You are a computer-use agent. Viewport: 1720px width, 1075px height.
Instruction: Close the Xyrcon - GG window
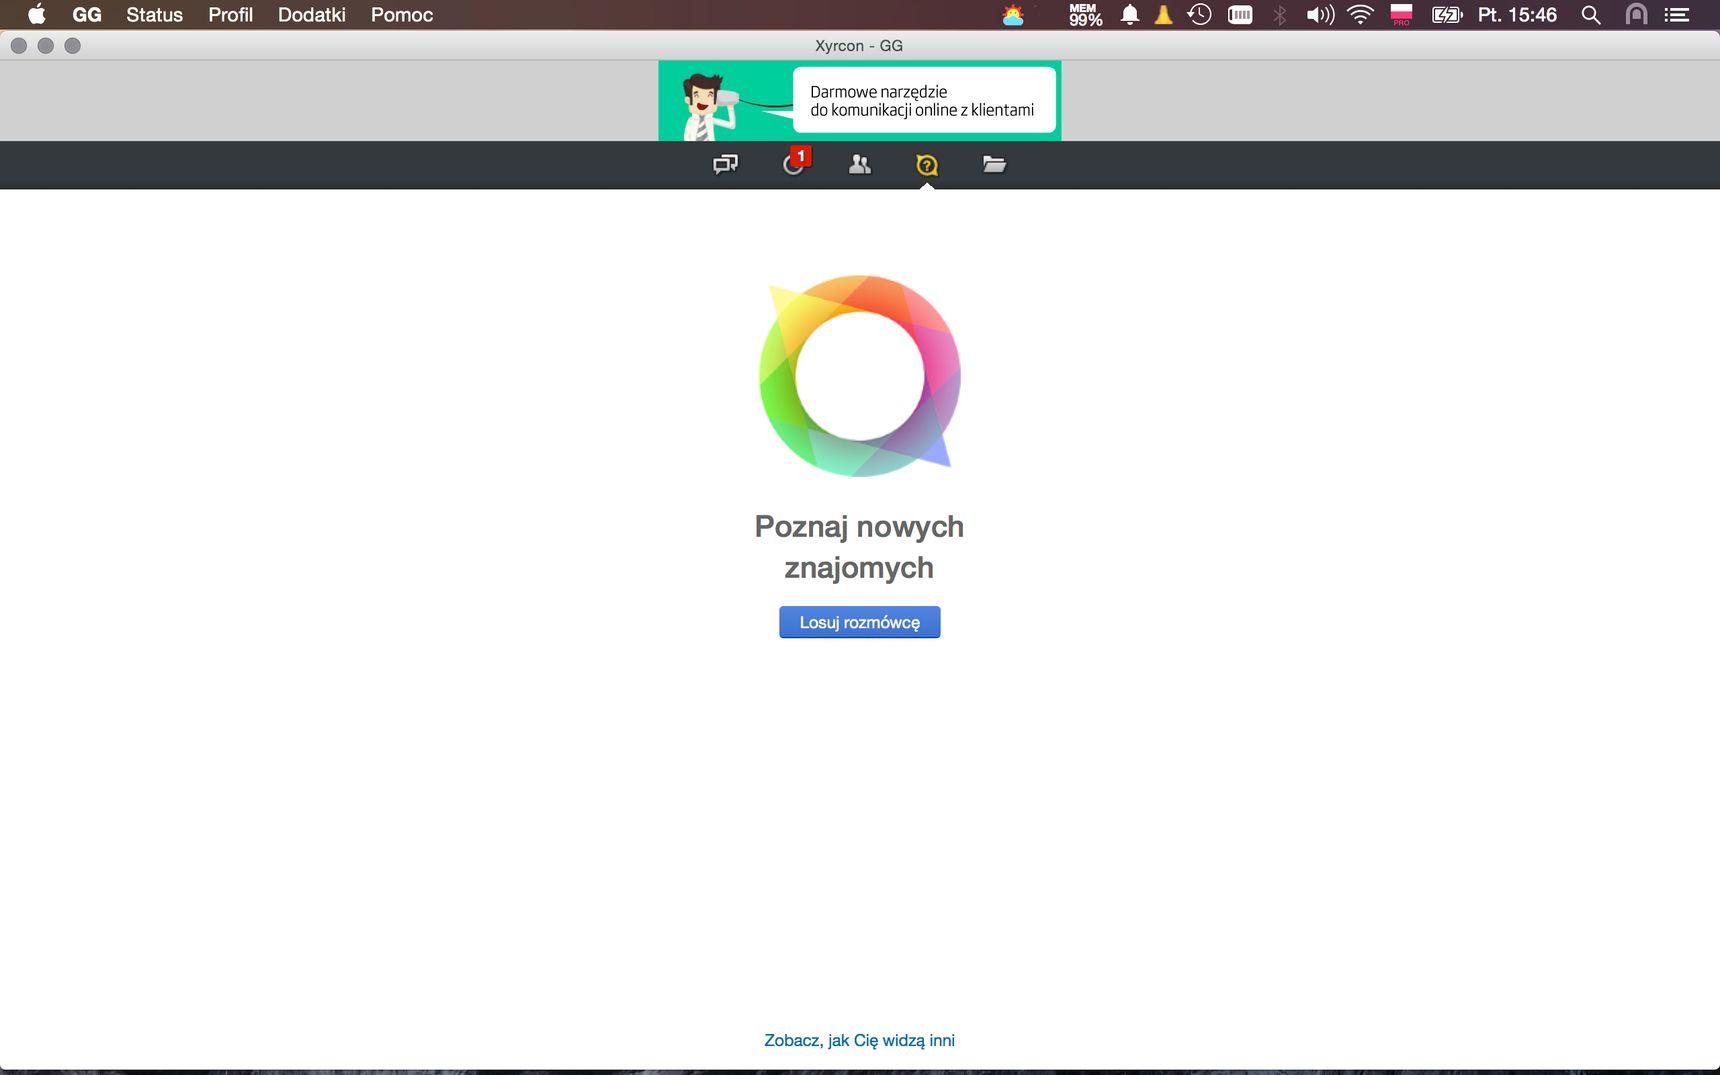tap(18, 46)
